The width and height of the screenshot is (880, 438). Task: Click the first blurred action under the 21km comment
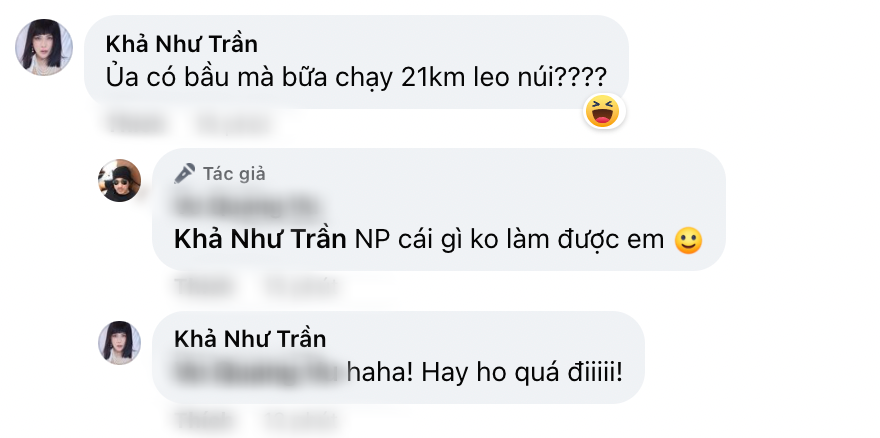point(138,124)
